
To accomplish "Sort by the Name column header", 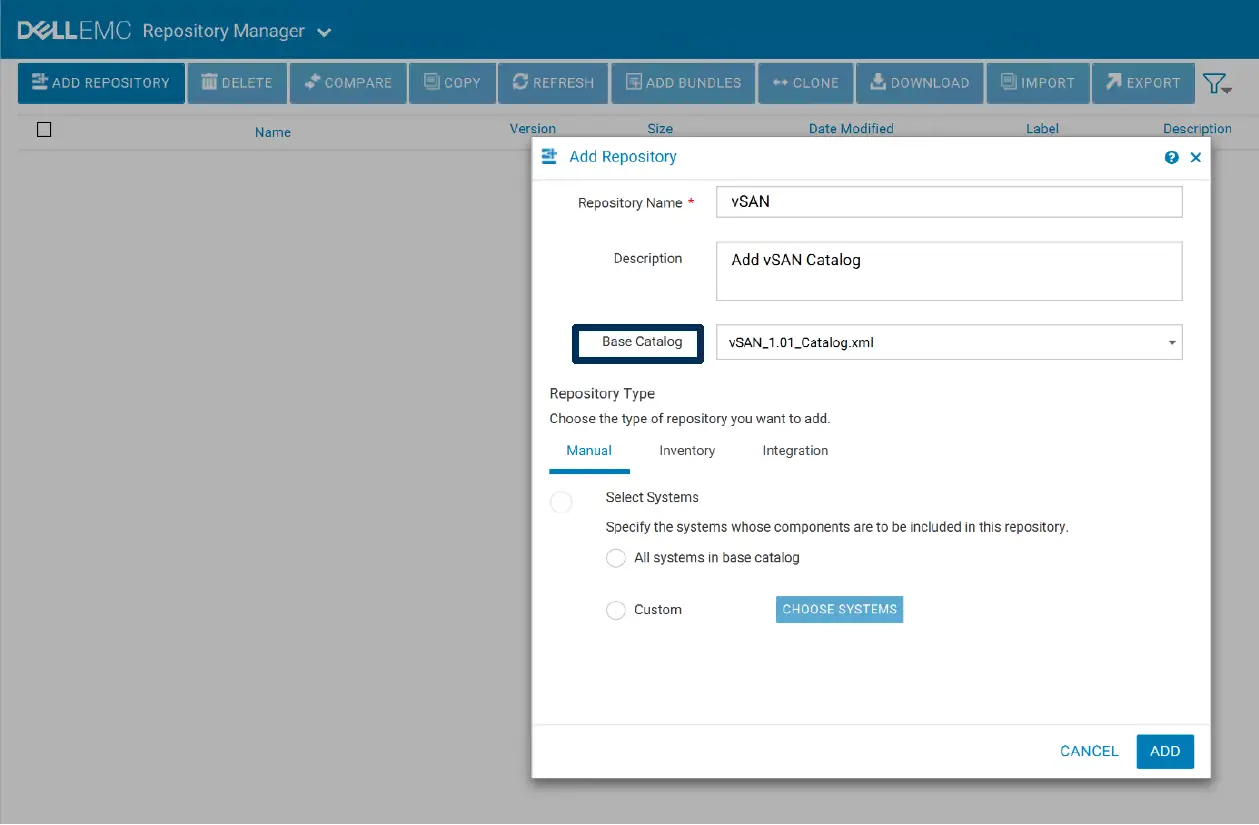I will (x=273, y=132).
